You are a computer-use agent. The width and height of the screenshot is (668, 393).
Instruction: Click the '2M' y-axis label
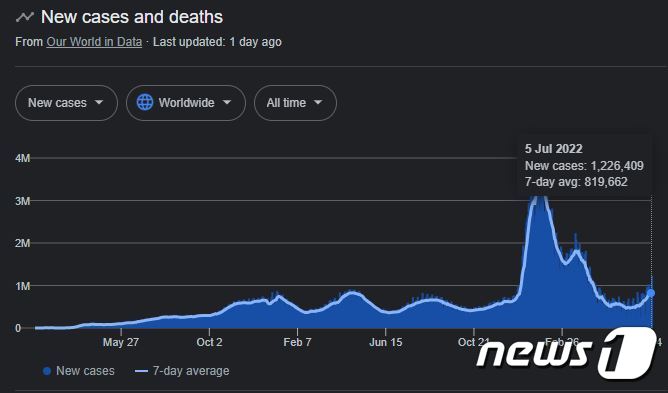click(23, 243)
